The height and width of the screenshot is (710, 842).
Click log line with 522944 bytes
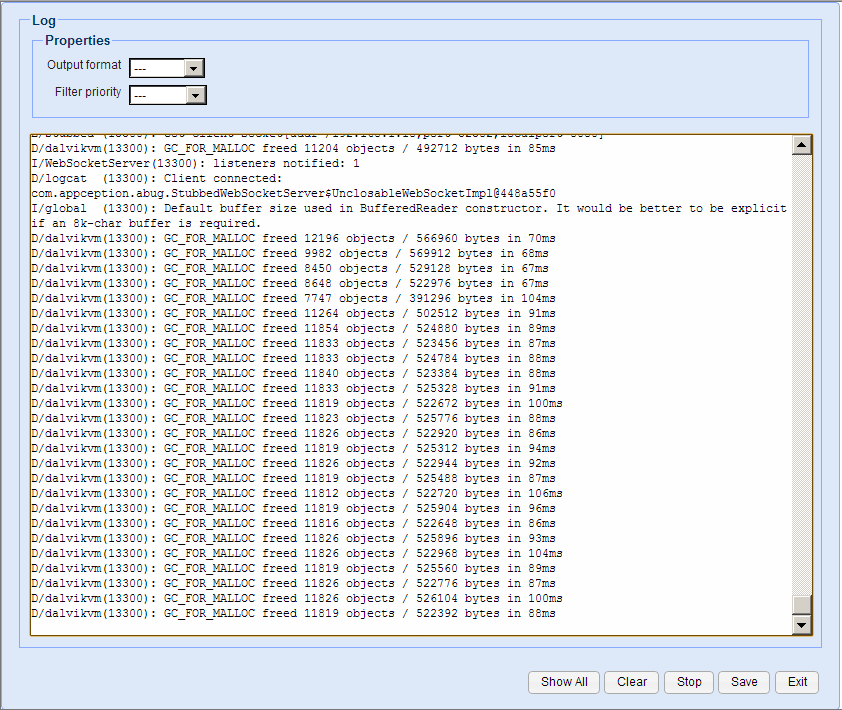tap(293, 464)
